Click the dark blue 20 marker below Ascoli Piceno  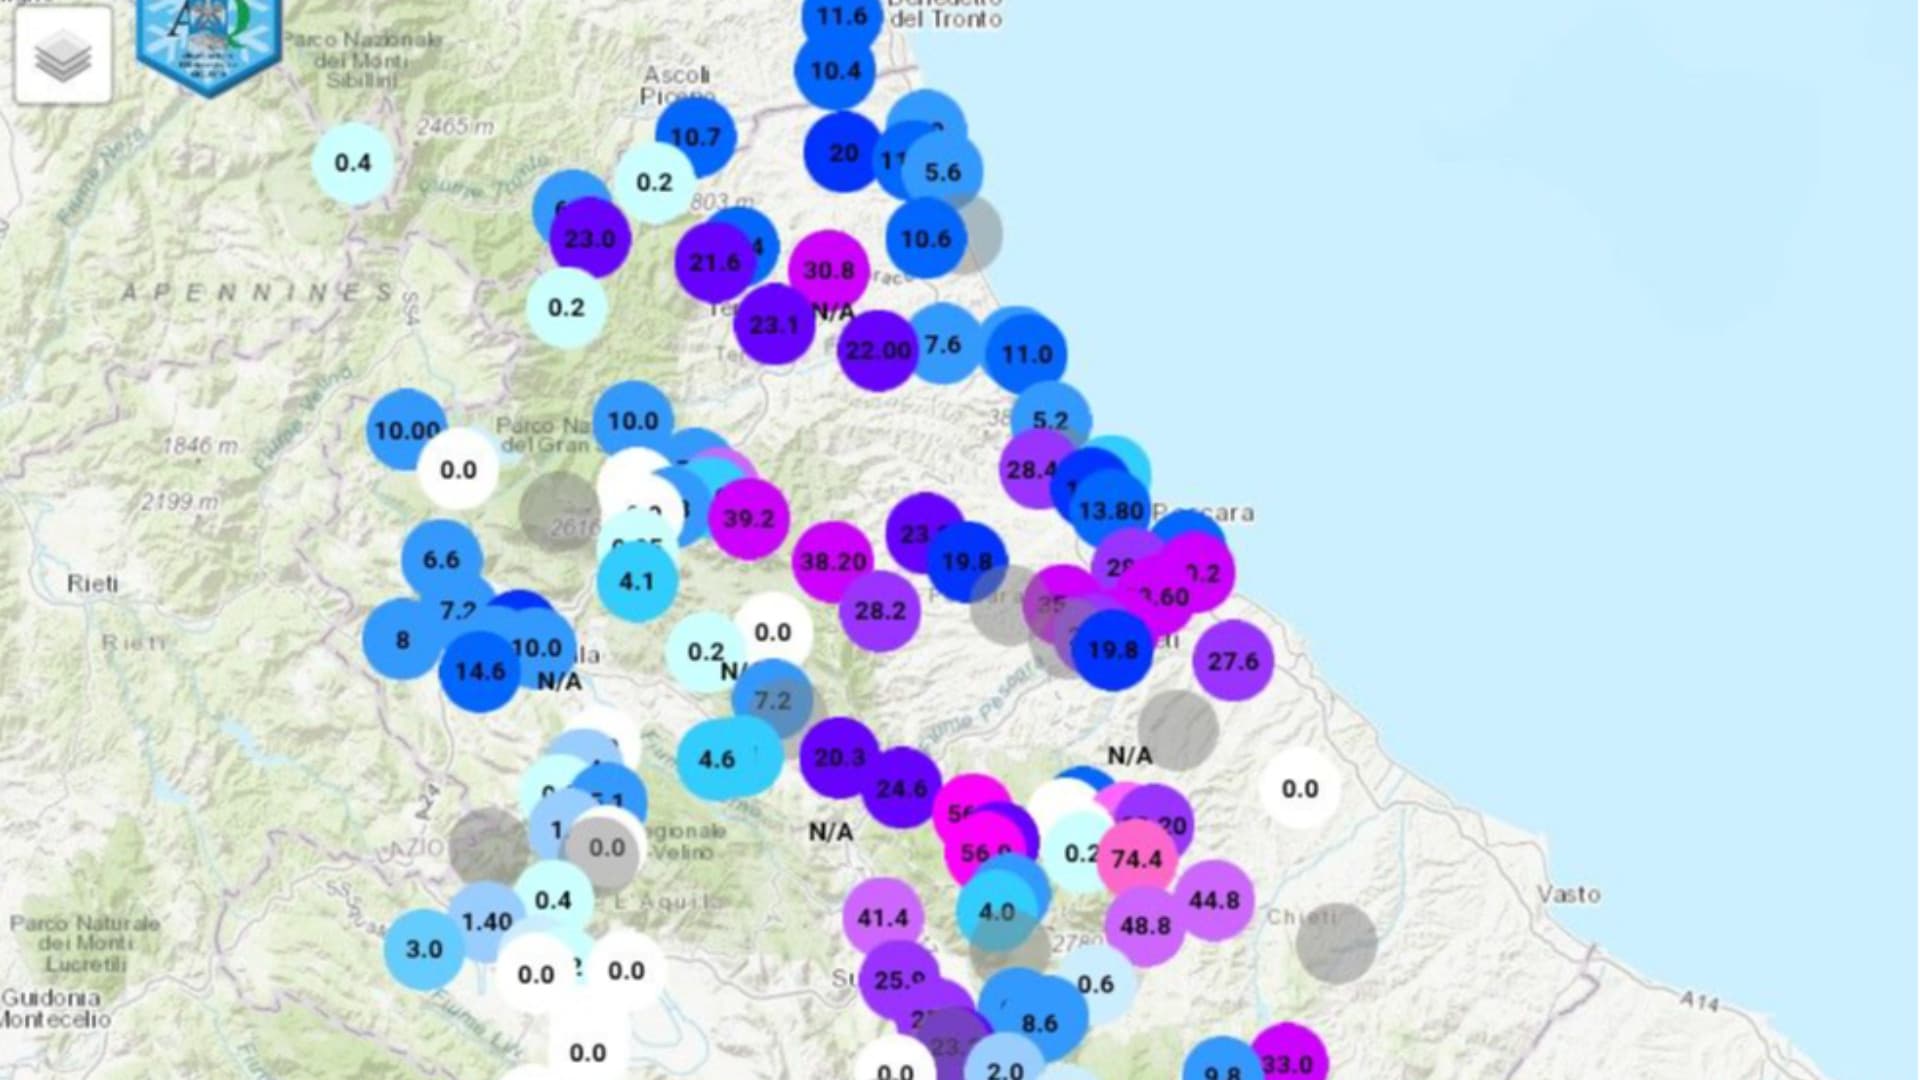(x=841, y=154)
